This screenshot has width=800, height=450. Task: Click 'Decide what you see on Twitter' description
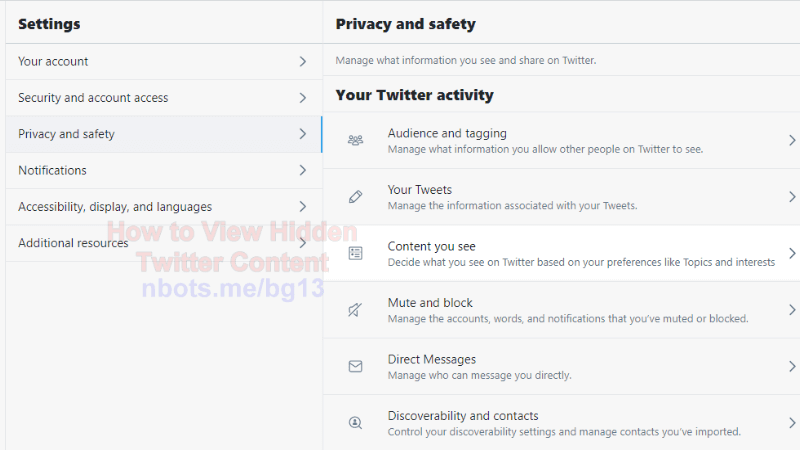click(581, 262)
